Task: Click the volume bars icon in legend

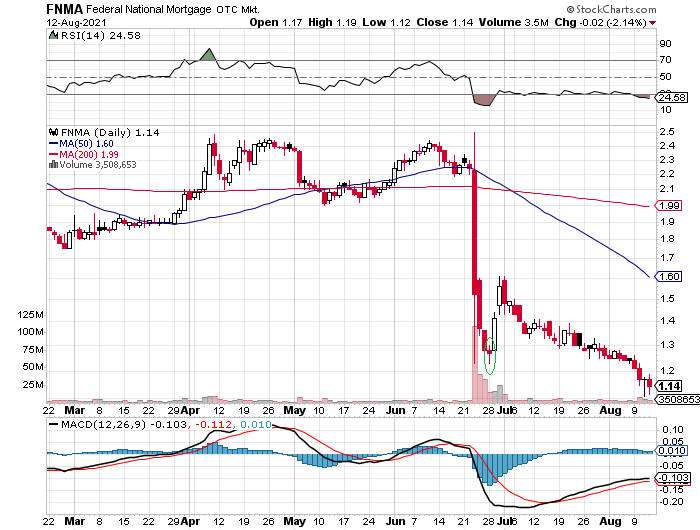Action: 54,164
